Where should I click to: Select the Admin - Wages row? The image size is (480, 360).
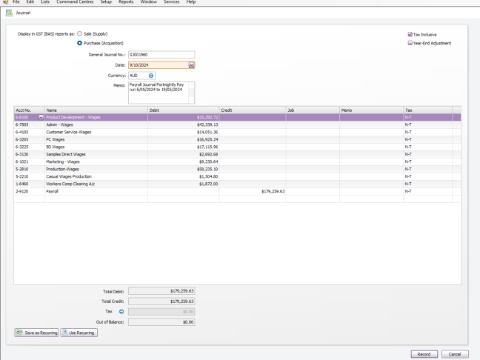click(237, 125)
